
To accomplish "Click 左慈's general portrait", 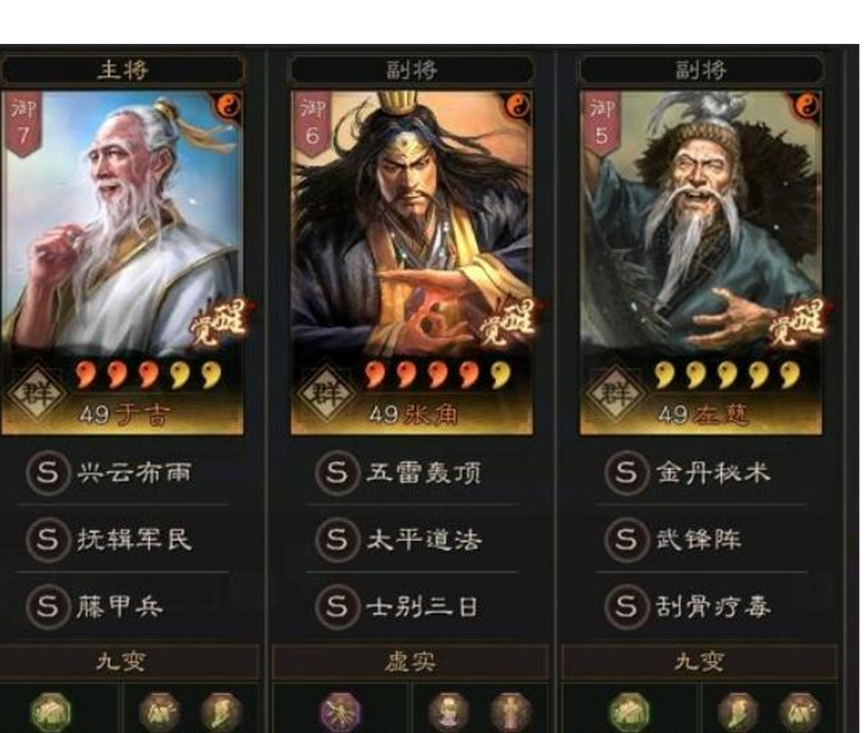I will (x=701, y=223).
